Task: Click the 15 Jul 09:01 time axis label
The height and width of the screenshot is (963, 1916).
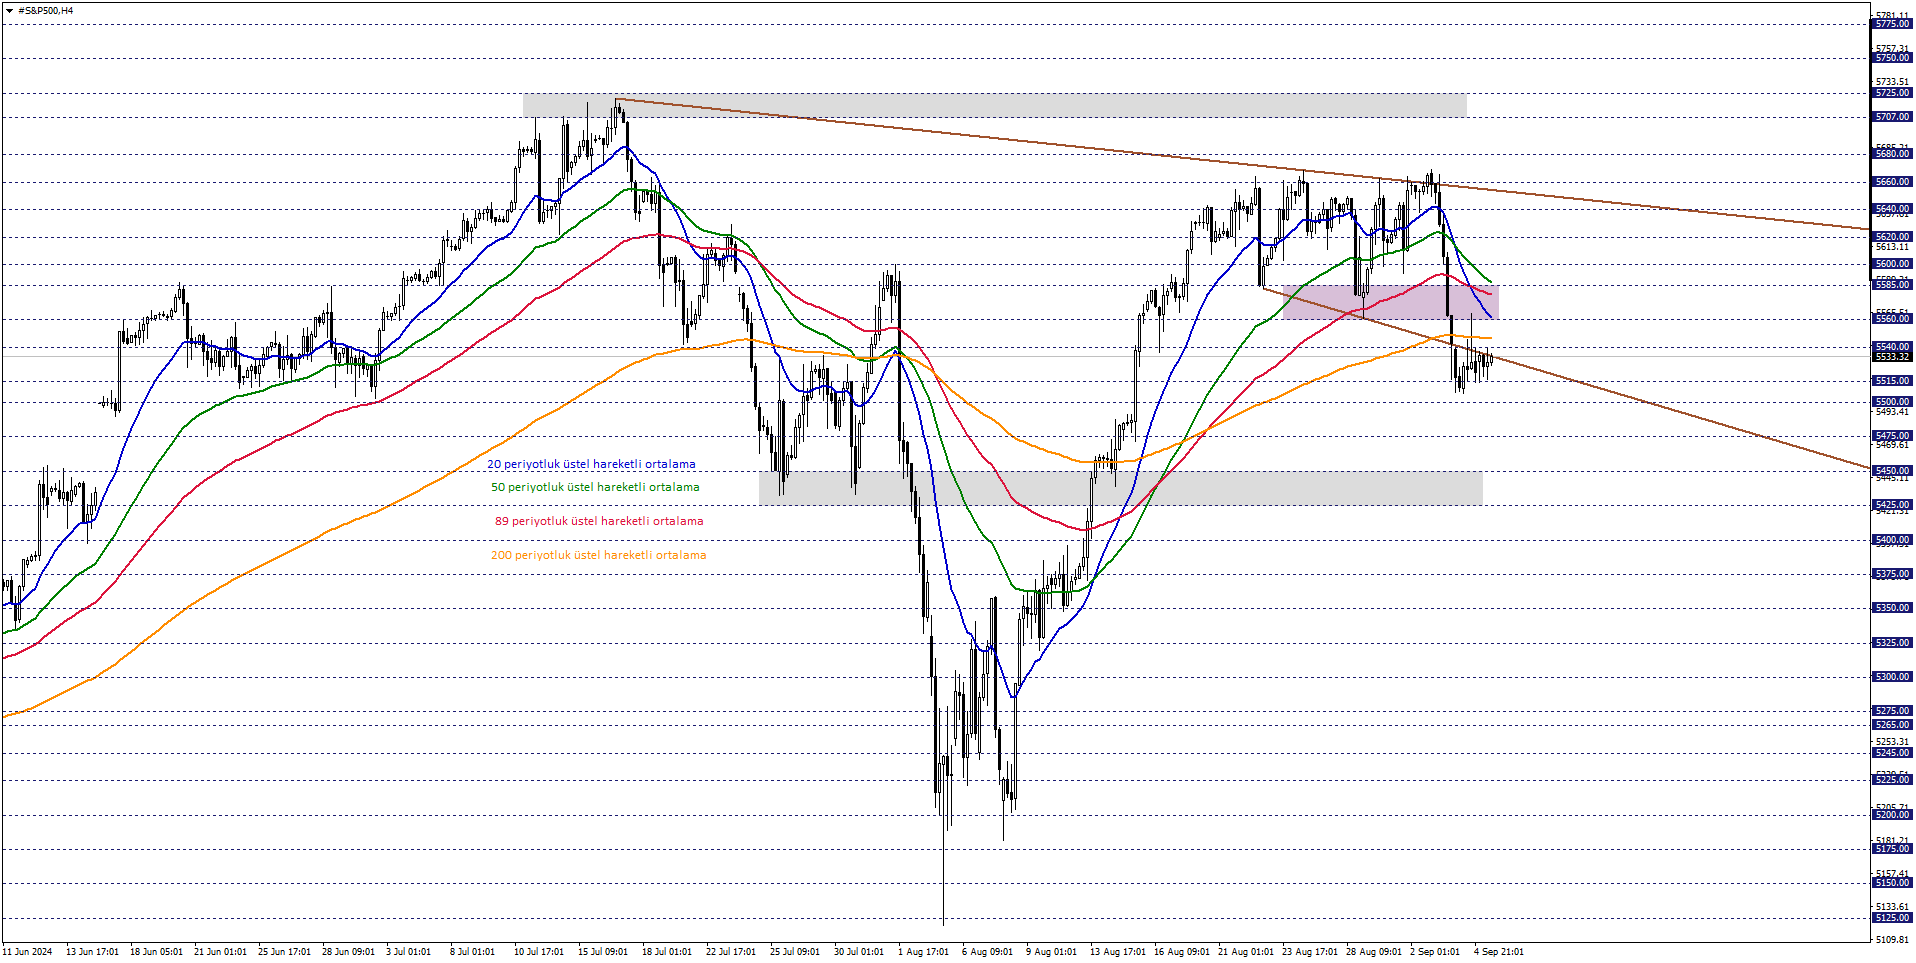Action: coord(603,952)
